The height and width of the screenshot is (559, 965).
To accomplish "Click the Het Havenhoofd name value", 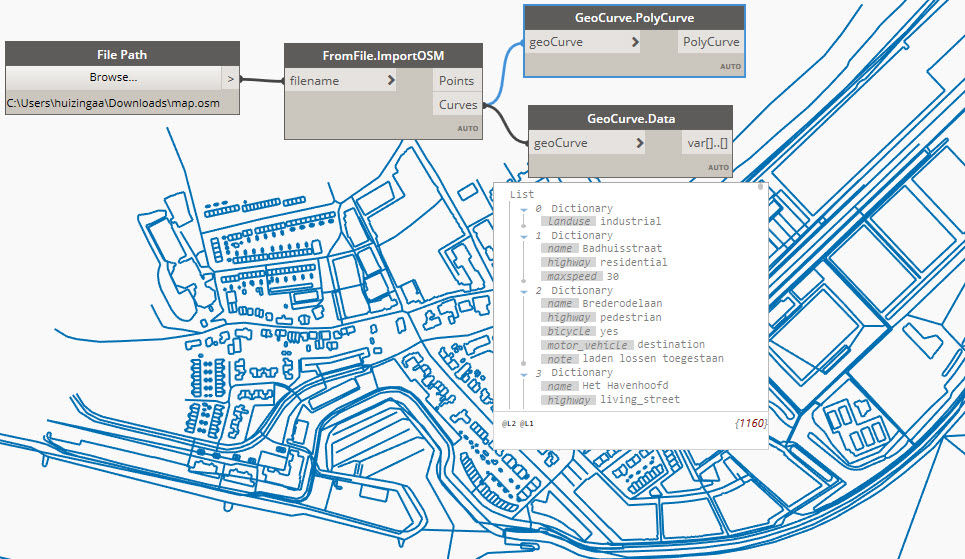I will (x=625, y=386).
